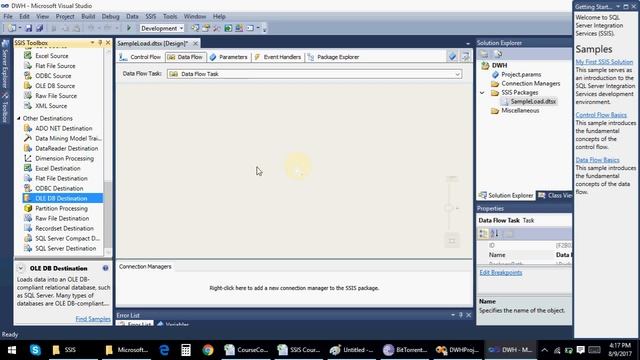Click OLE DB Destination info help icon
Viewport: 640px width, 360px height.
tap(105, 268)
